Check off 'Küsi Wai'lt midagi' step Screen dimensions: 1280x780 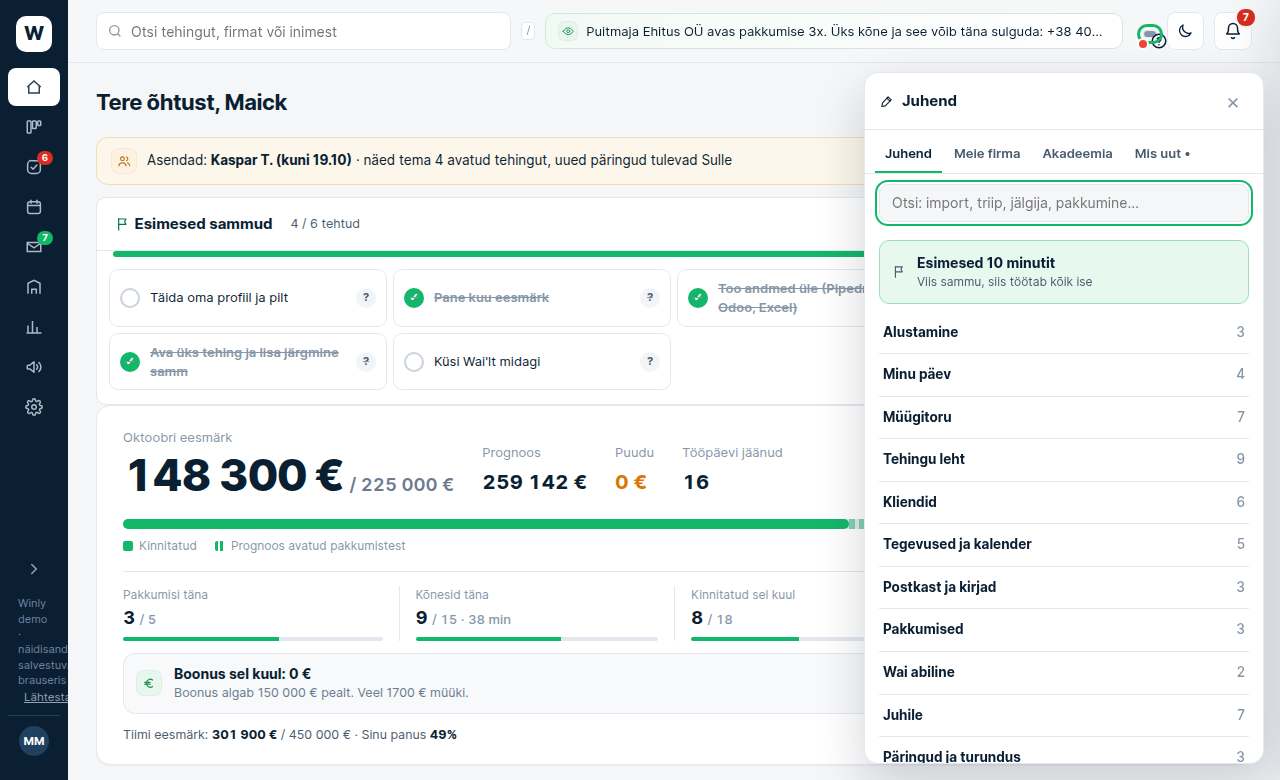[414, 362]
